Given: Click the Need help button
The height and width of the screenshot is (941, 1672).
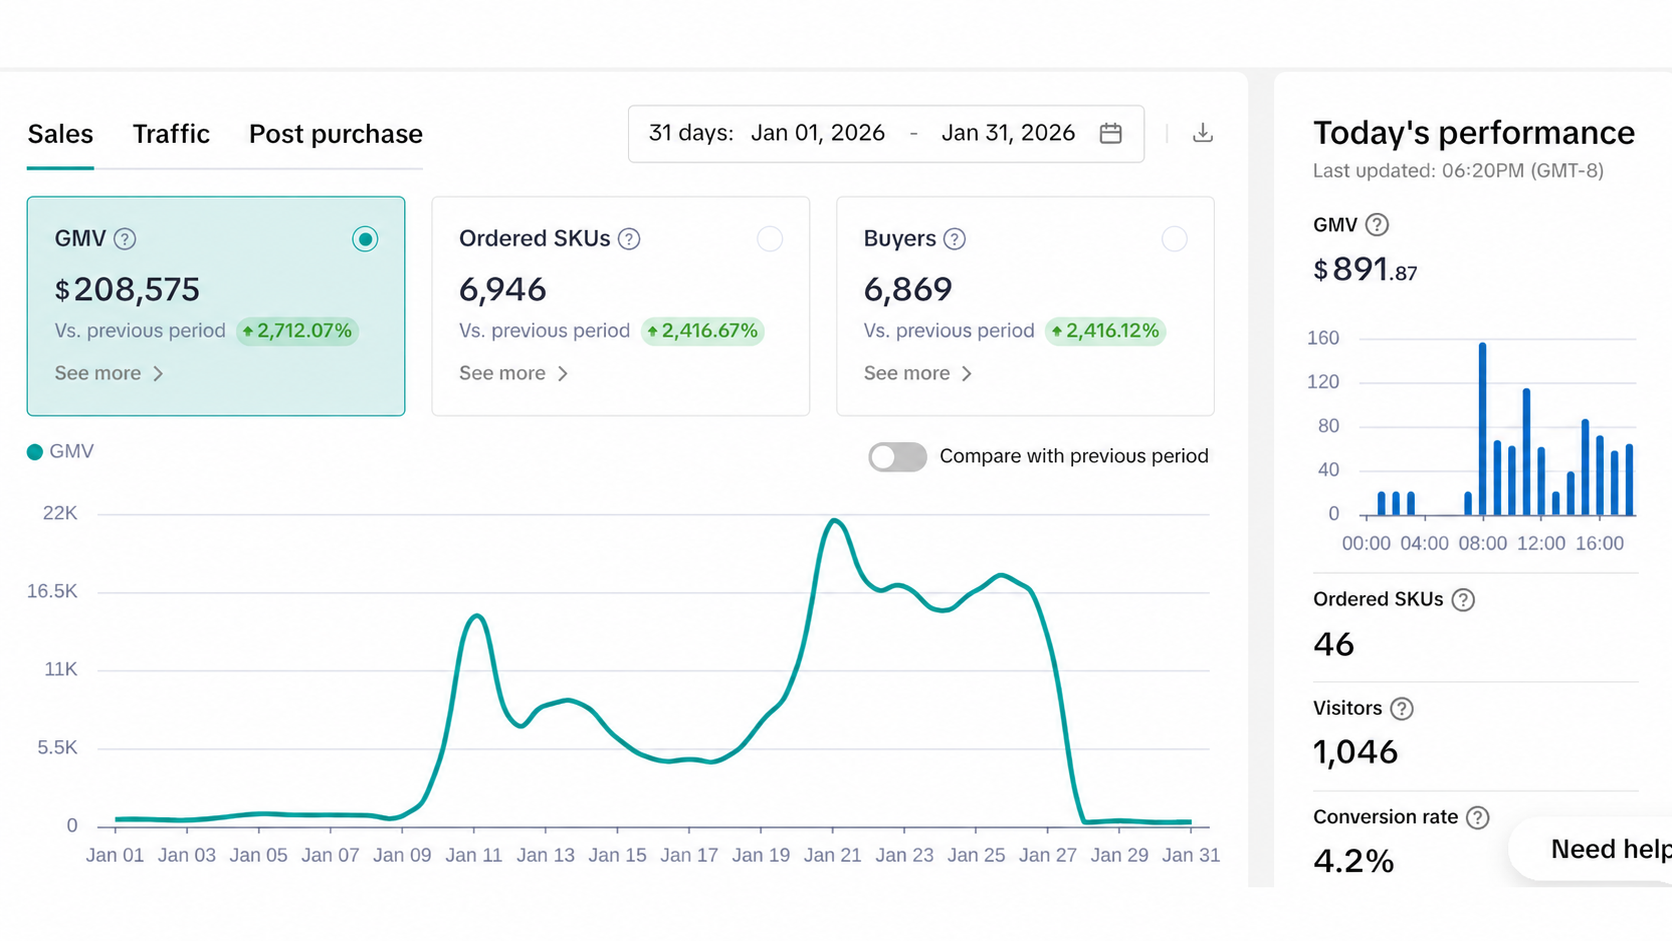Looking at the screenshot, I should (x=1591, y=849).
